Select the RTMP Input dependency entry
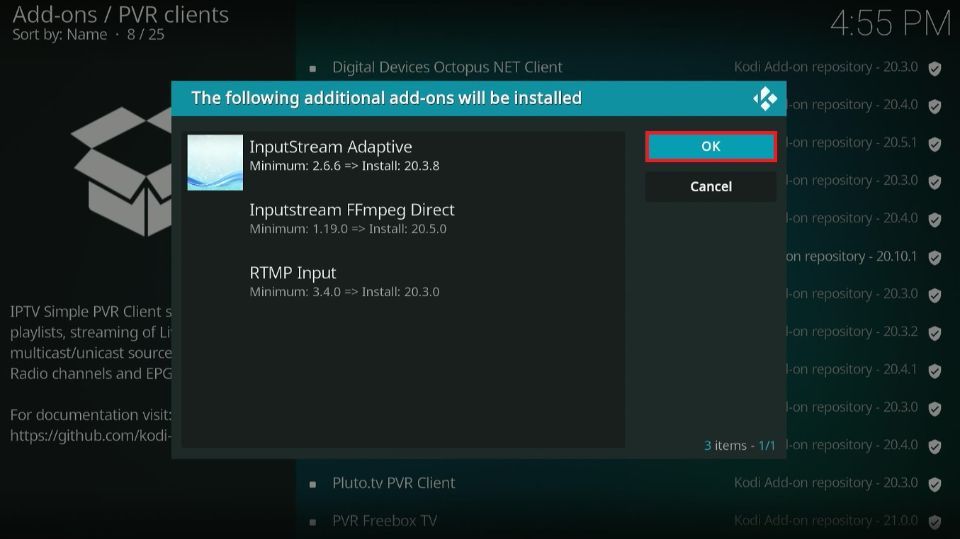Image resolution: width=960 pixels, height=539 pixels. click(404, 282)
